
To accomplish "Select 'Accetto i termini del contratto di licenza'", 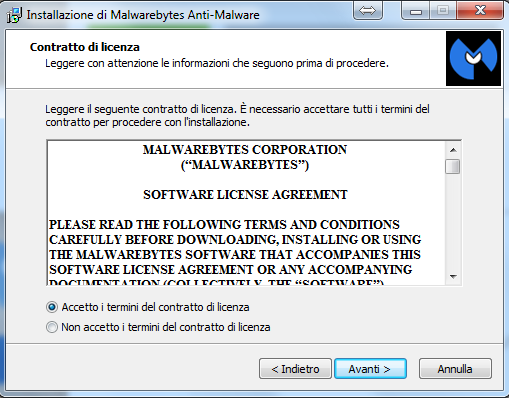I will 52,307.
